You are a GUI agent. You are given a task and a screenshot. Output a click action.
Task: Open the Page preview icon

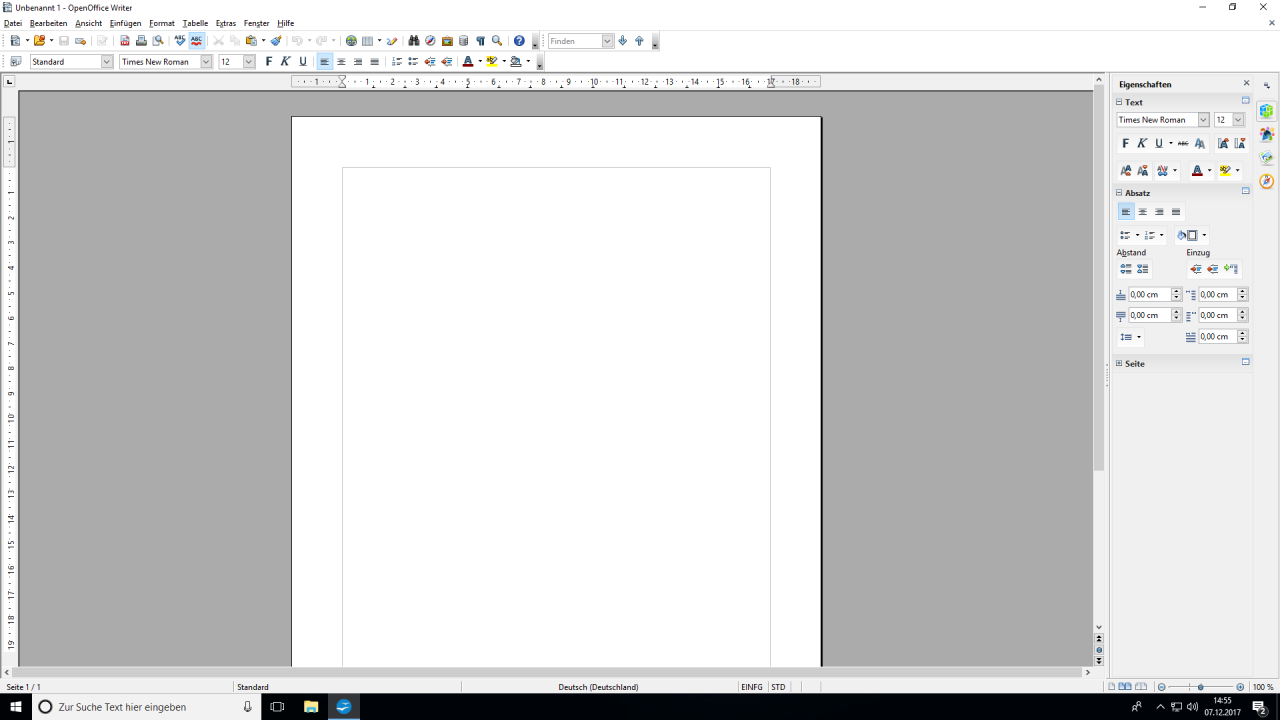click(157, 41)
